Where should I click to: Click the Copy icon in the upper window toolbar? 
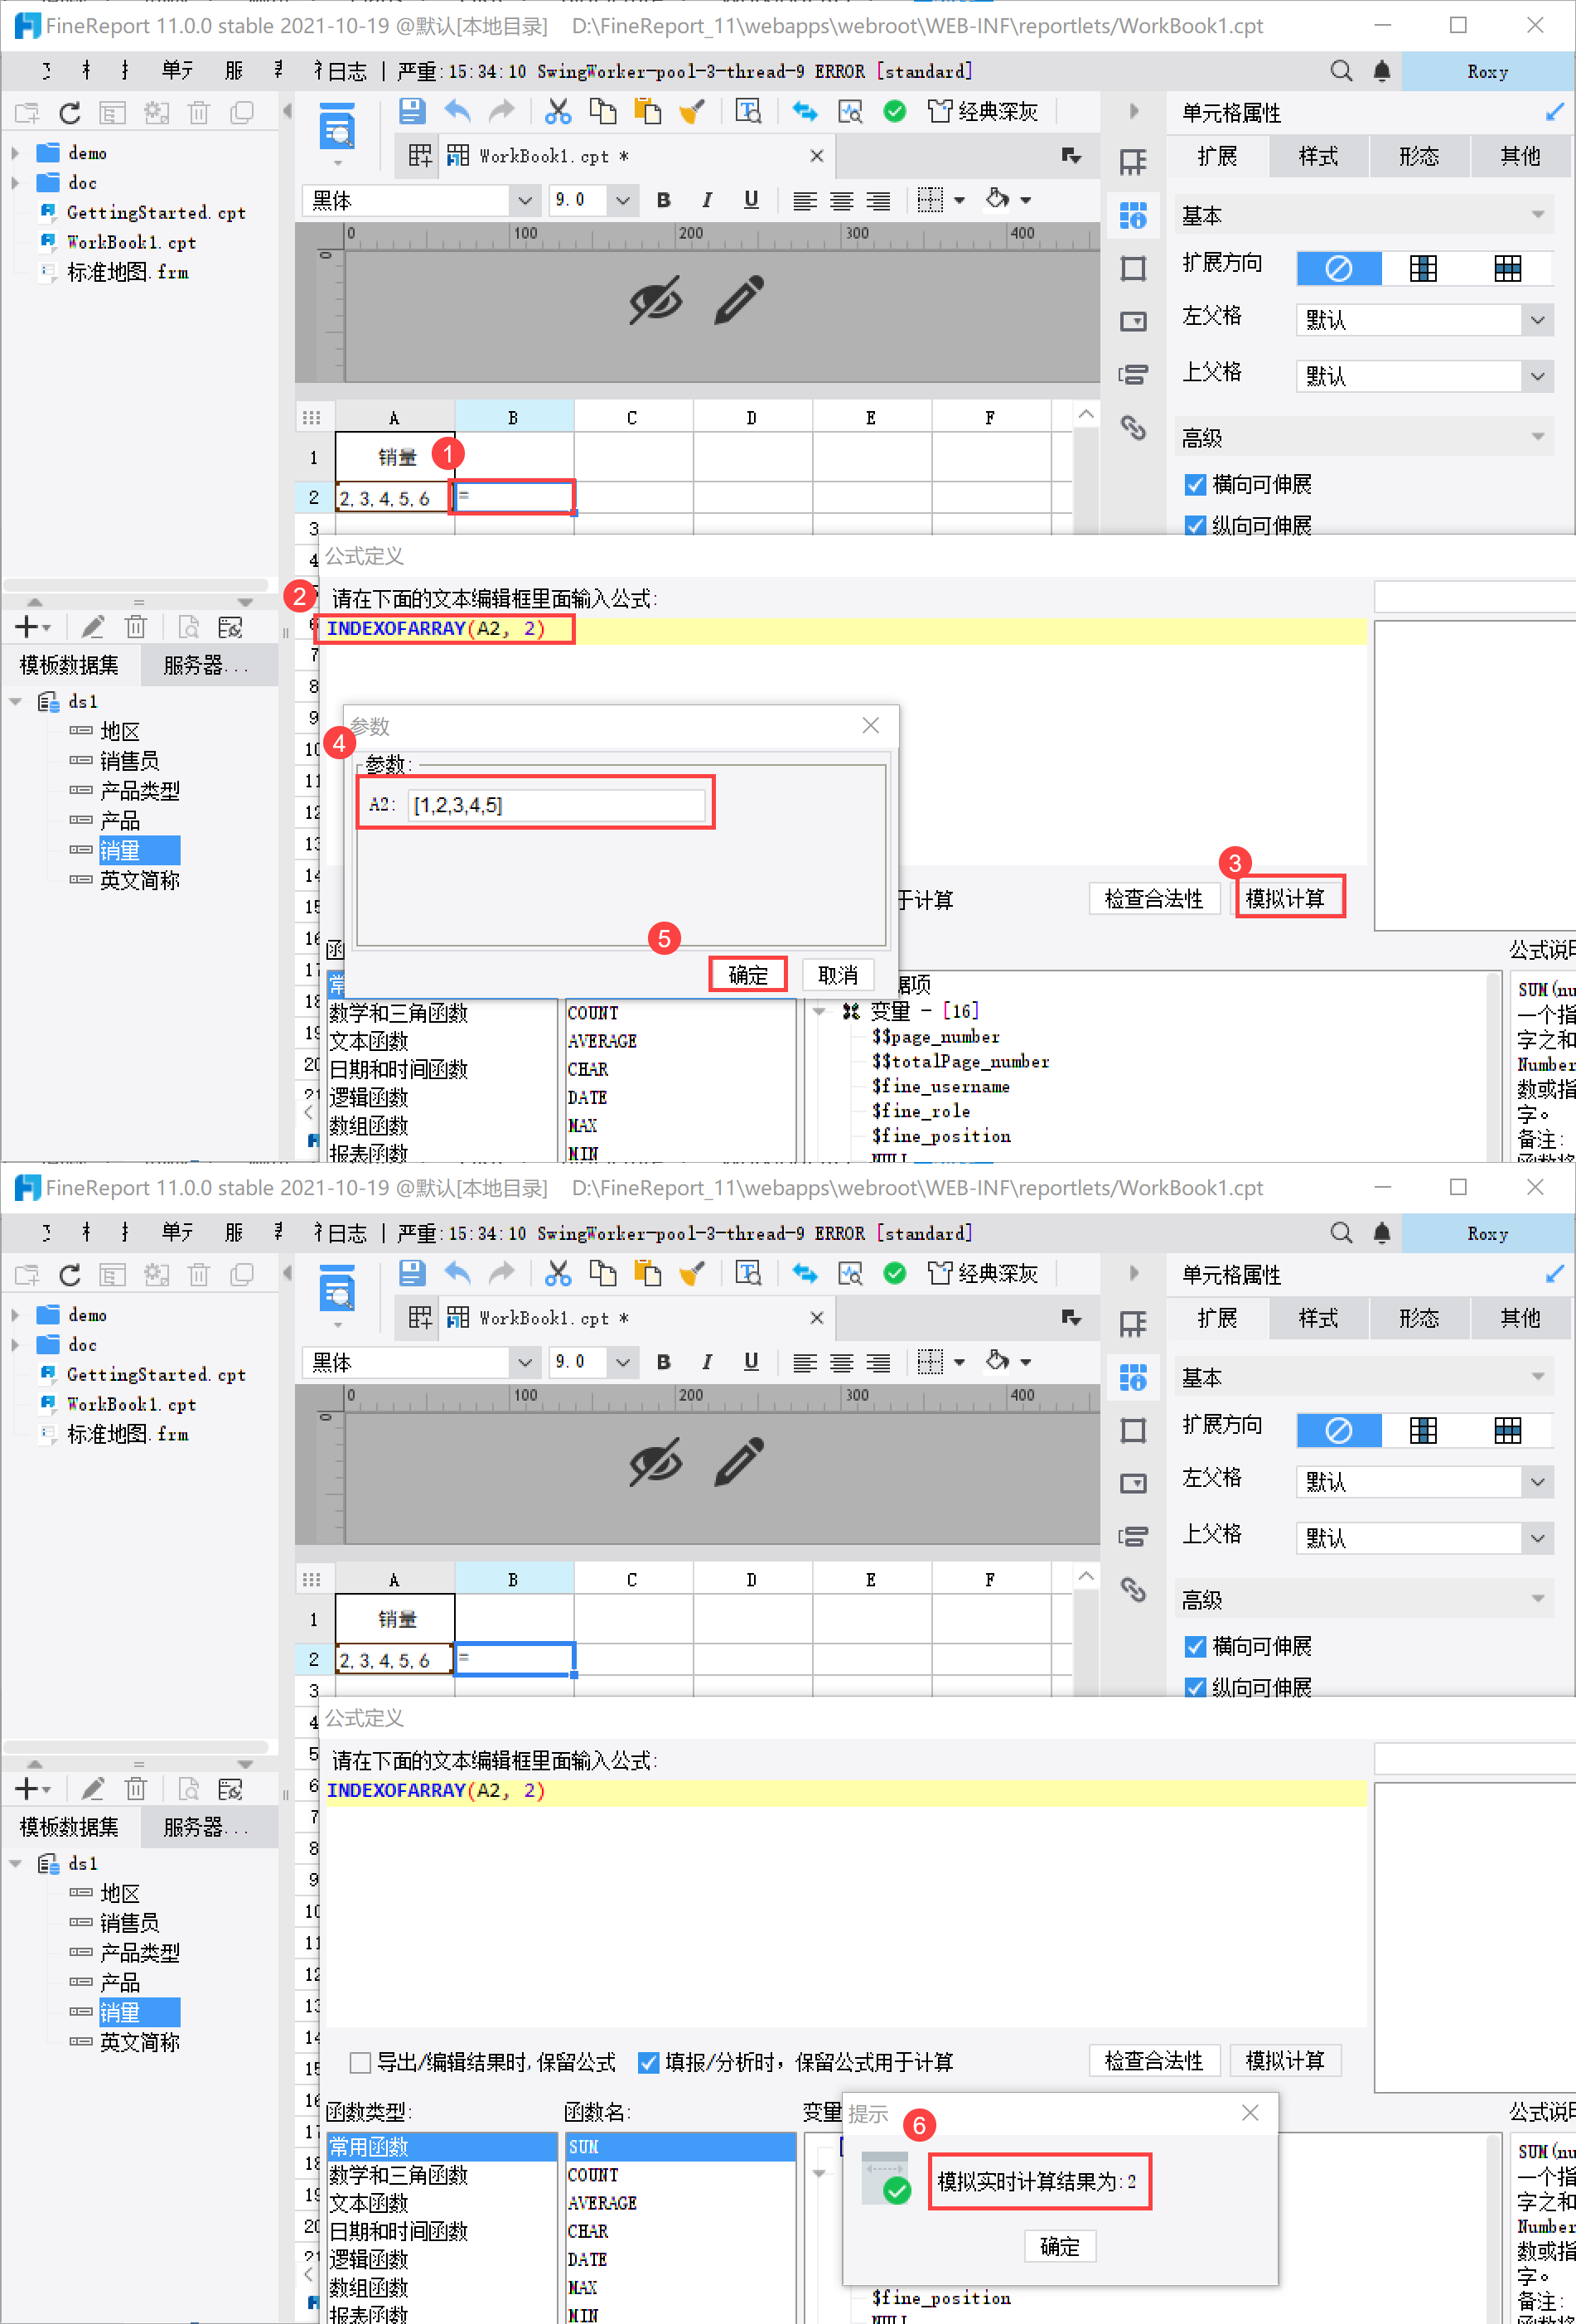(x=603, y=111)
